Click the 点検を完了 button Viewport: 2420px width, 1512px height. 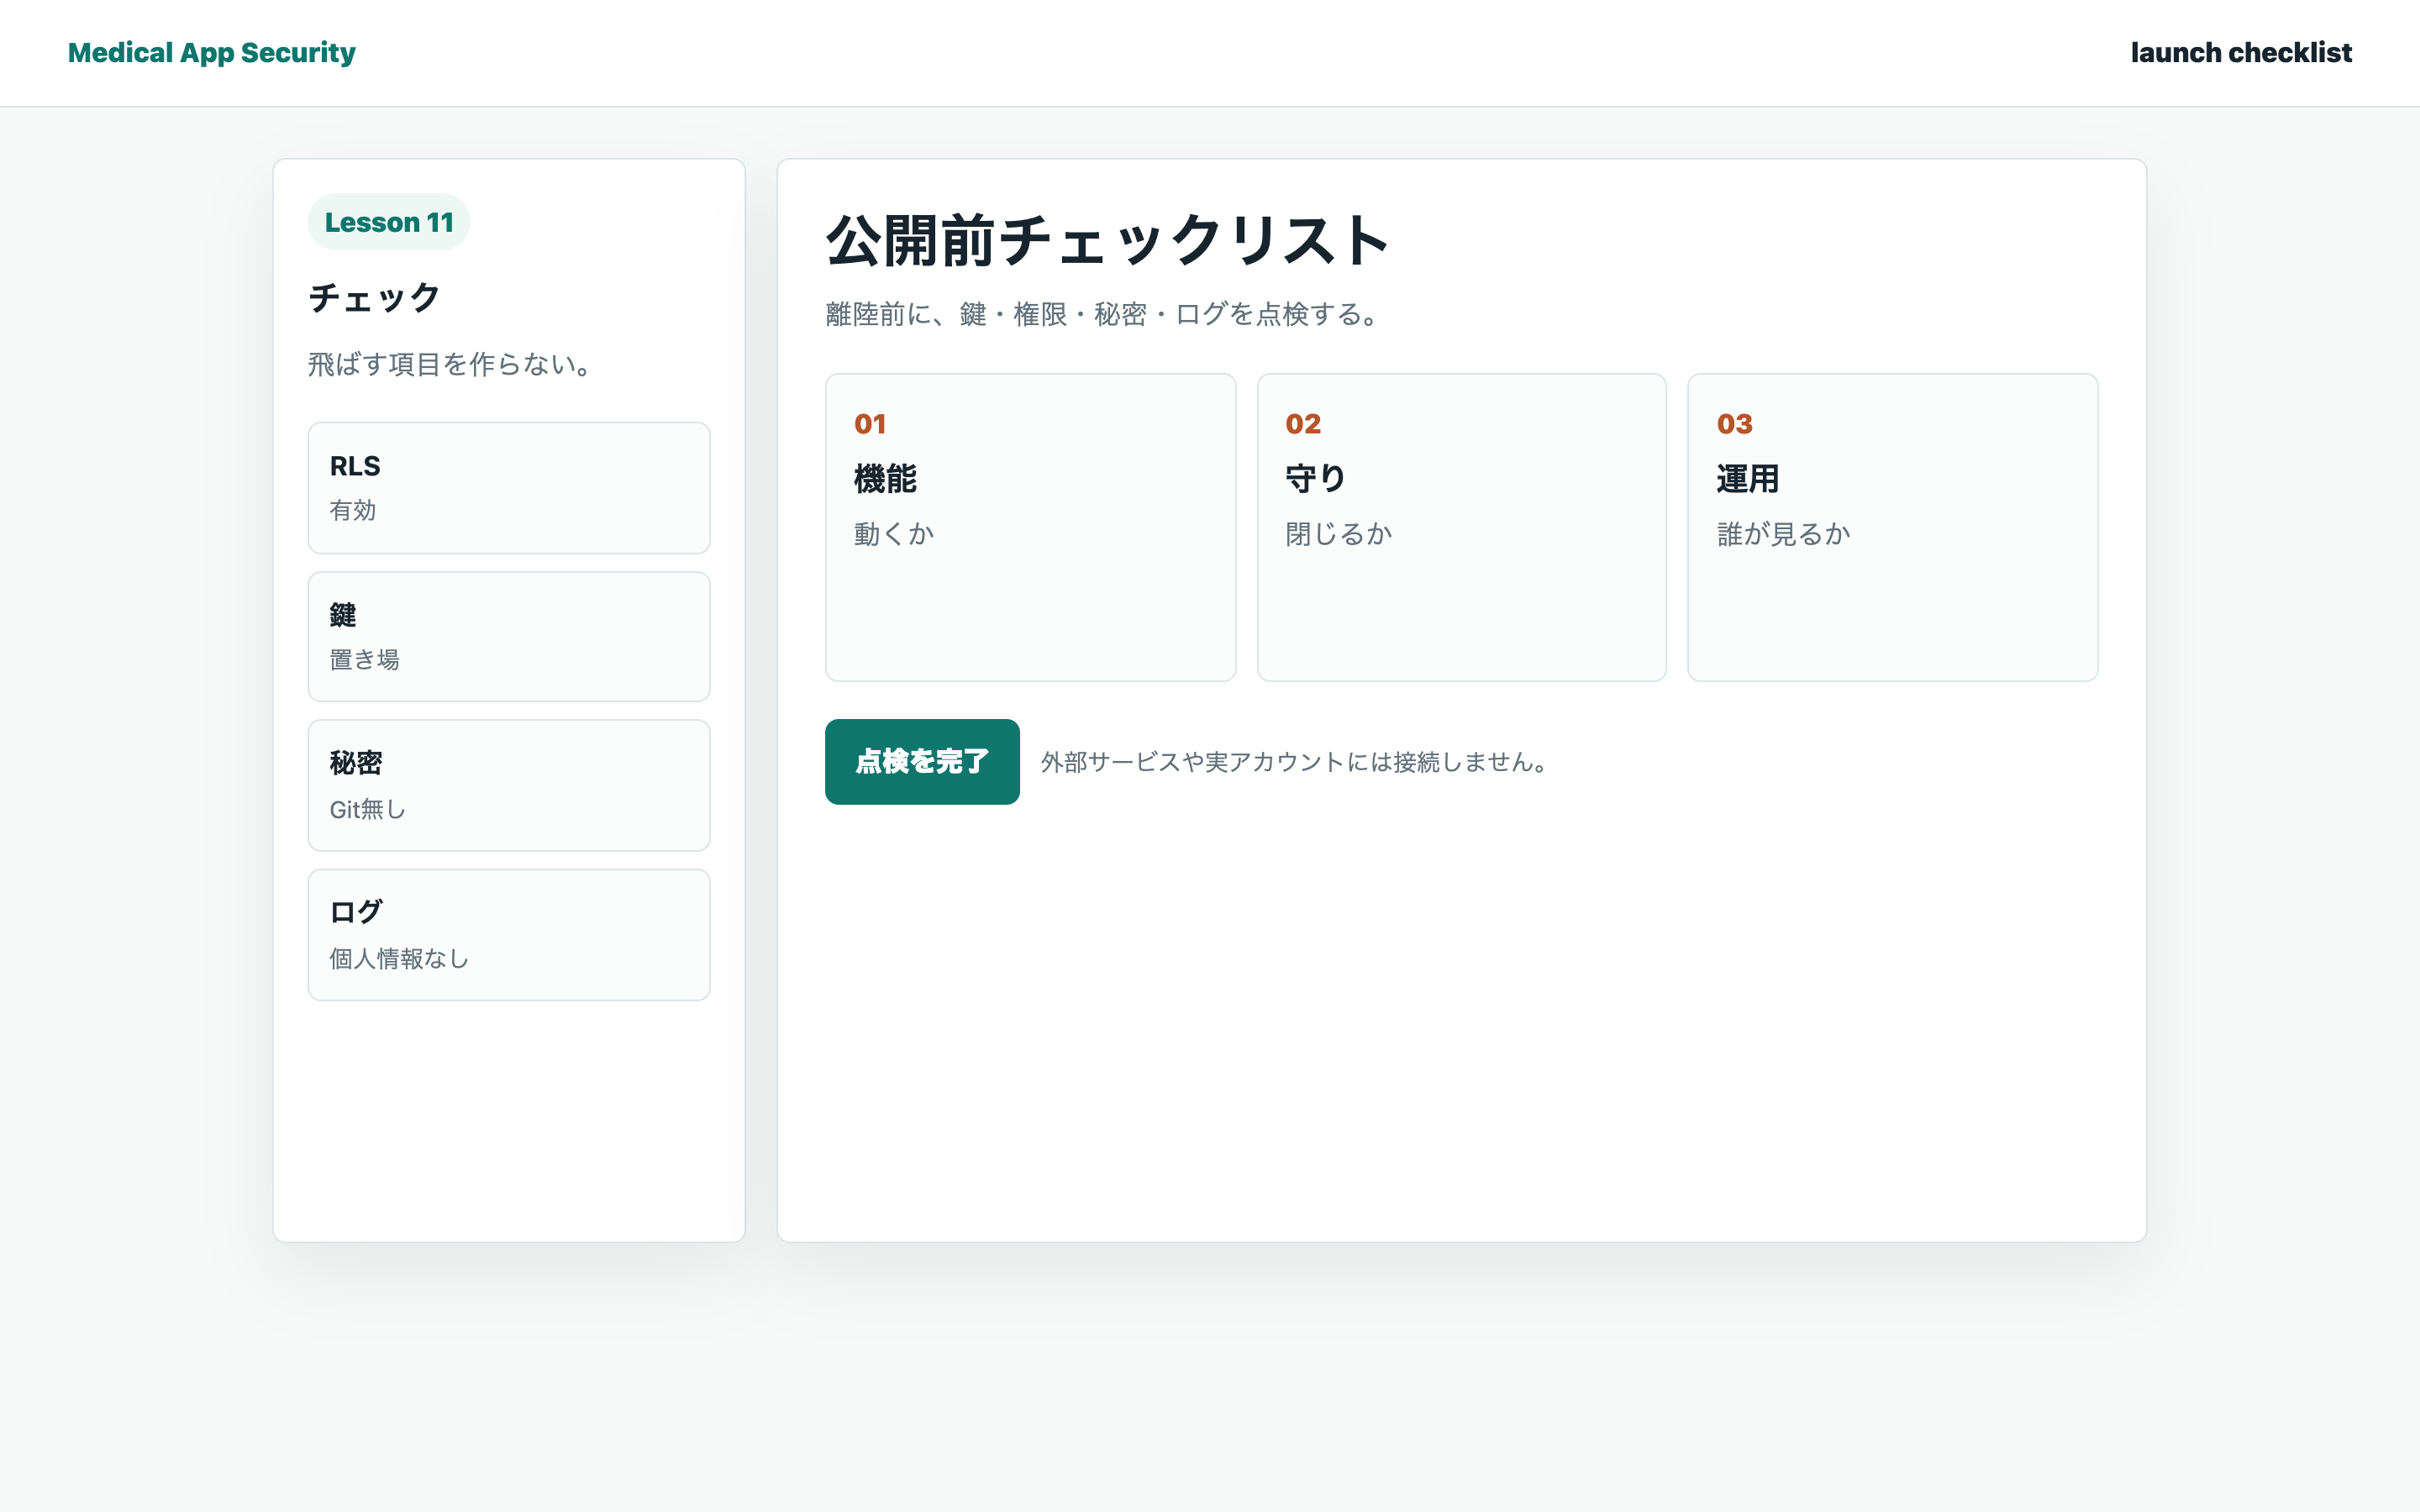click(x=922, y=762)
